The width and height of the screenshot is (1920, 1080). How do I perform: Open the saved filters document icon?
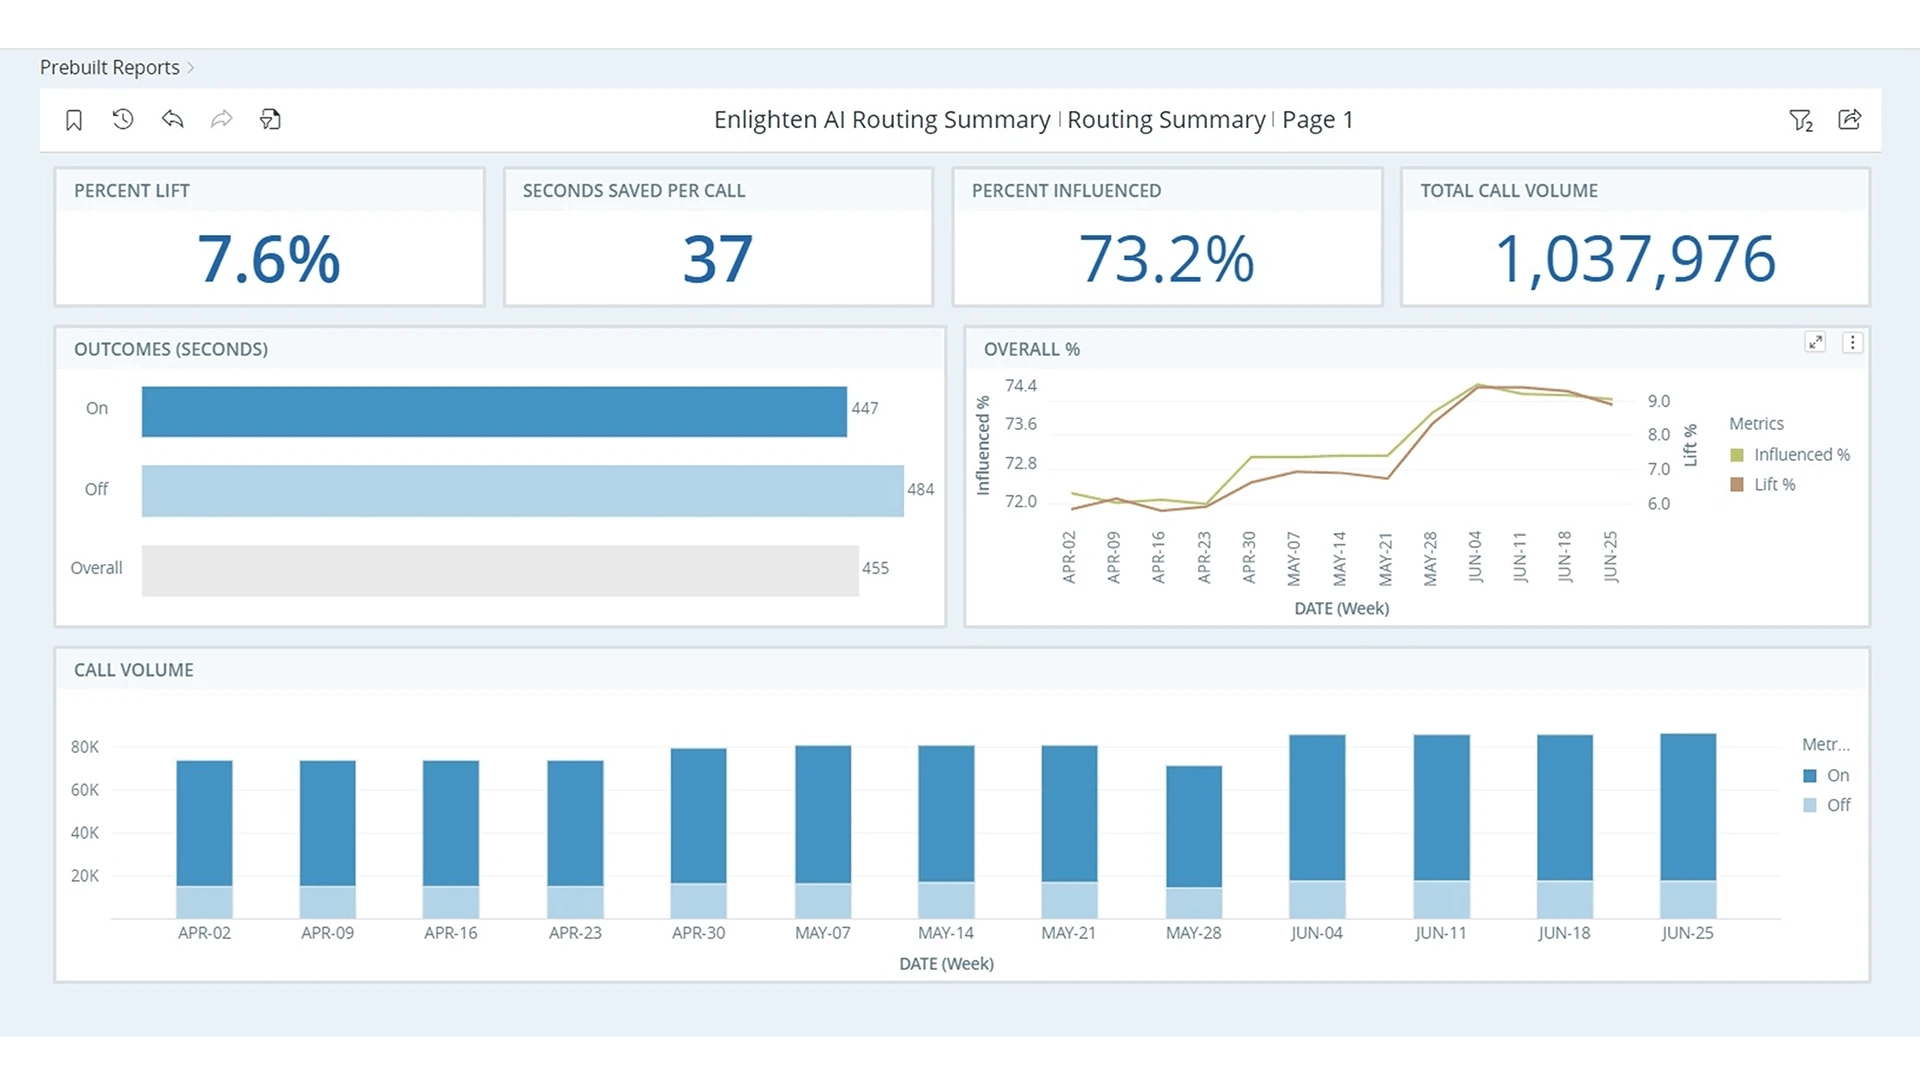270,119
